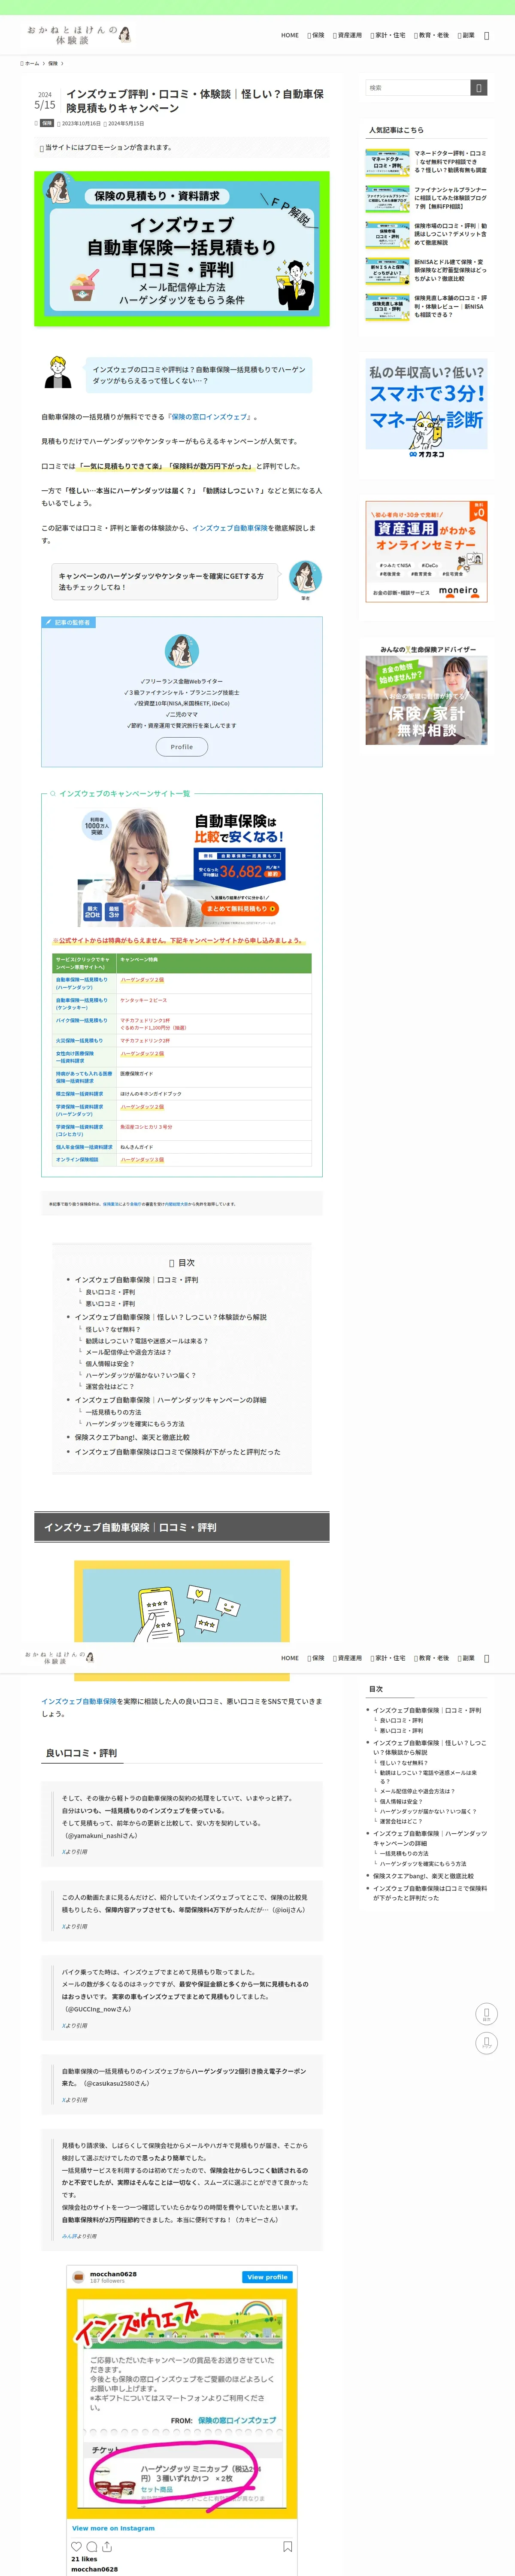Click the Instagram heart like icon
This screenshot has height=2576, width=515.
click(77, 2546)
